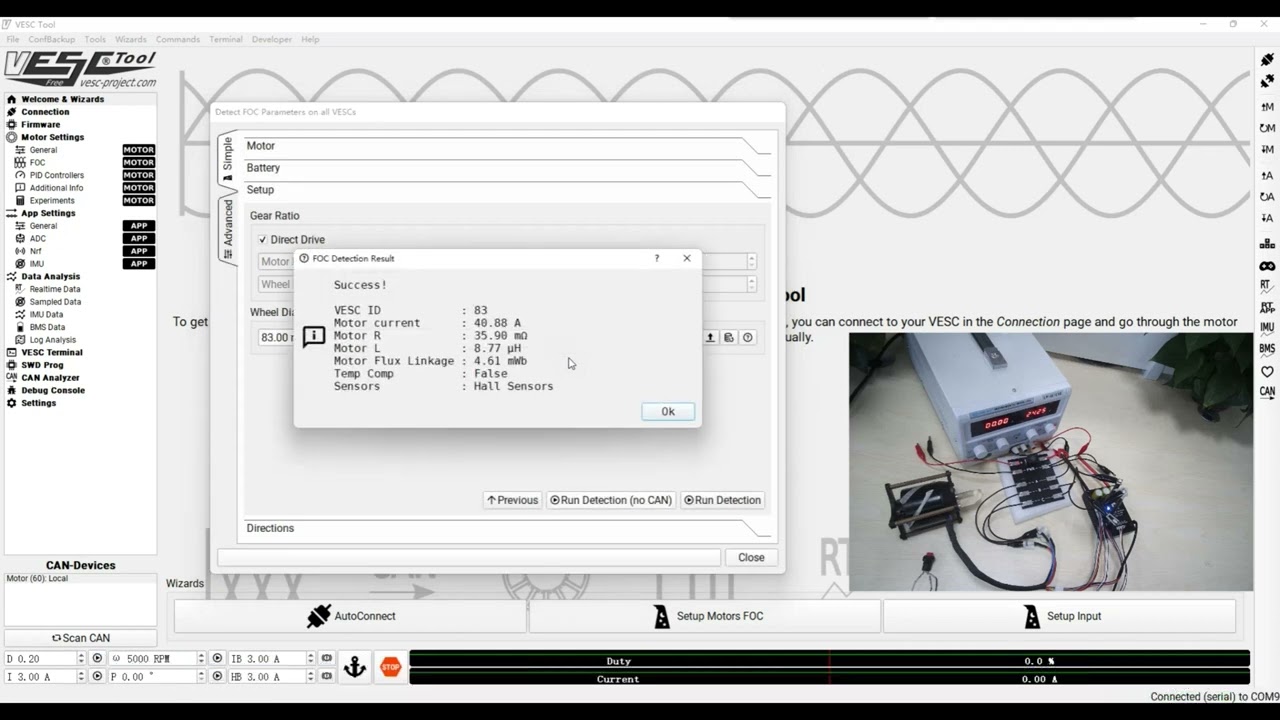Viewport: 1280px width, 720px height.
Task: Write motor configuration (down-arrow M icon)
Action: [x=1267, y=149]
